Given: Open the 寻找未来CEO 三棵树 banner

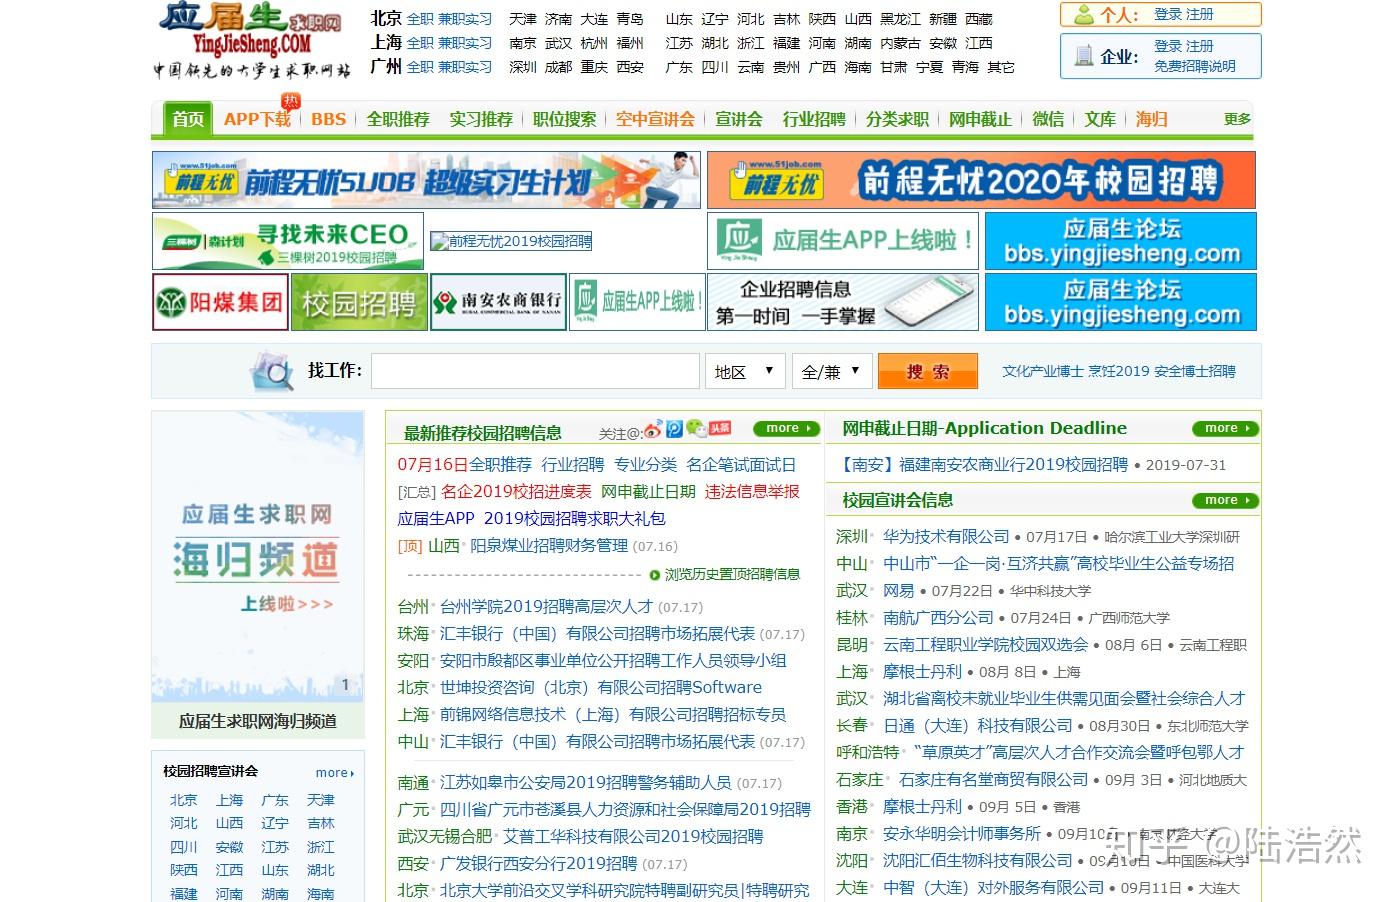Looking at the screenshot, I should (287, 240).
